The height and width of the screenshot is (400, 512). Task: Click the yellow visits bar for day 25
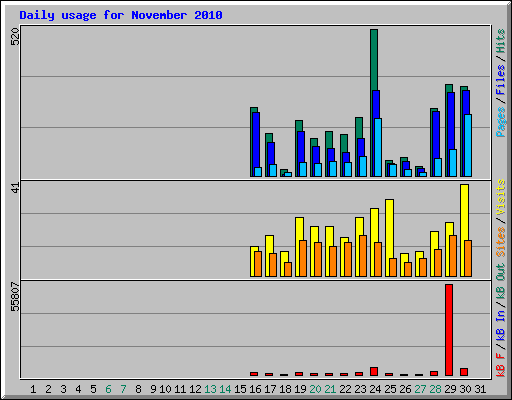click(389, 229)
